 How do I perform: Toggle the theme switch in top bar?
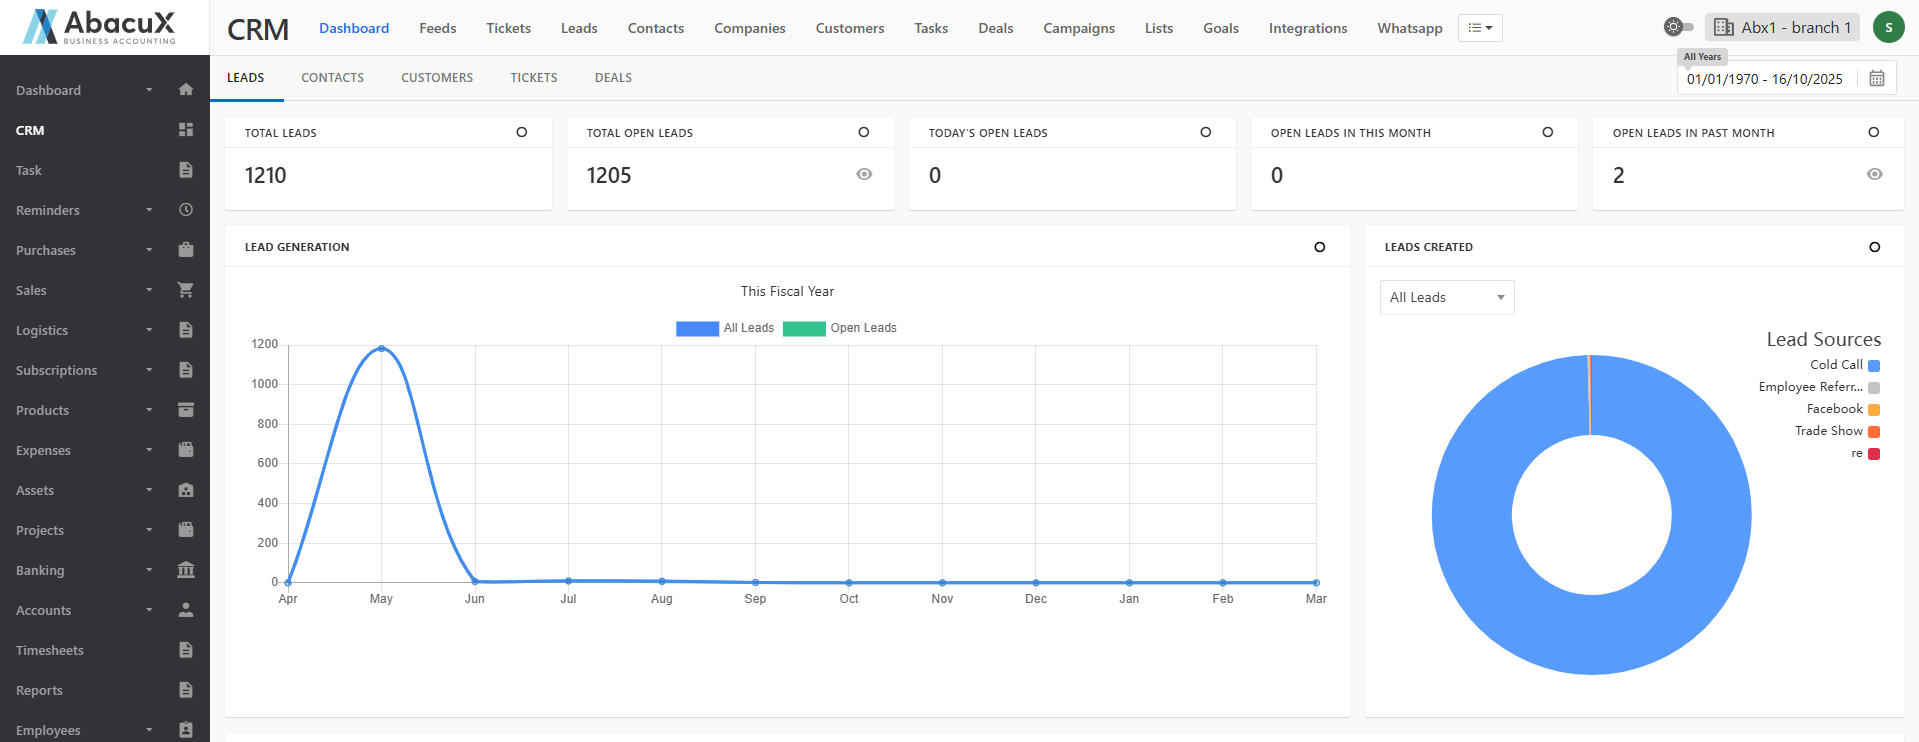coord(1678,27)
